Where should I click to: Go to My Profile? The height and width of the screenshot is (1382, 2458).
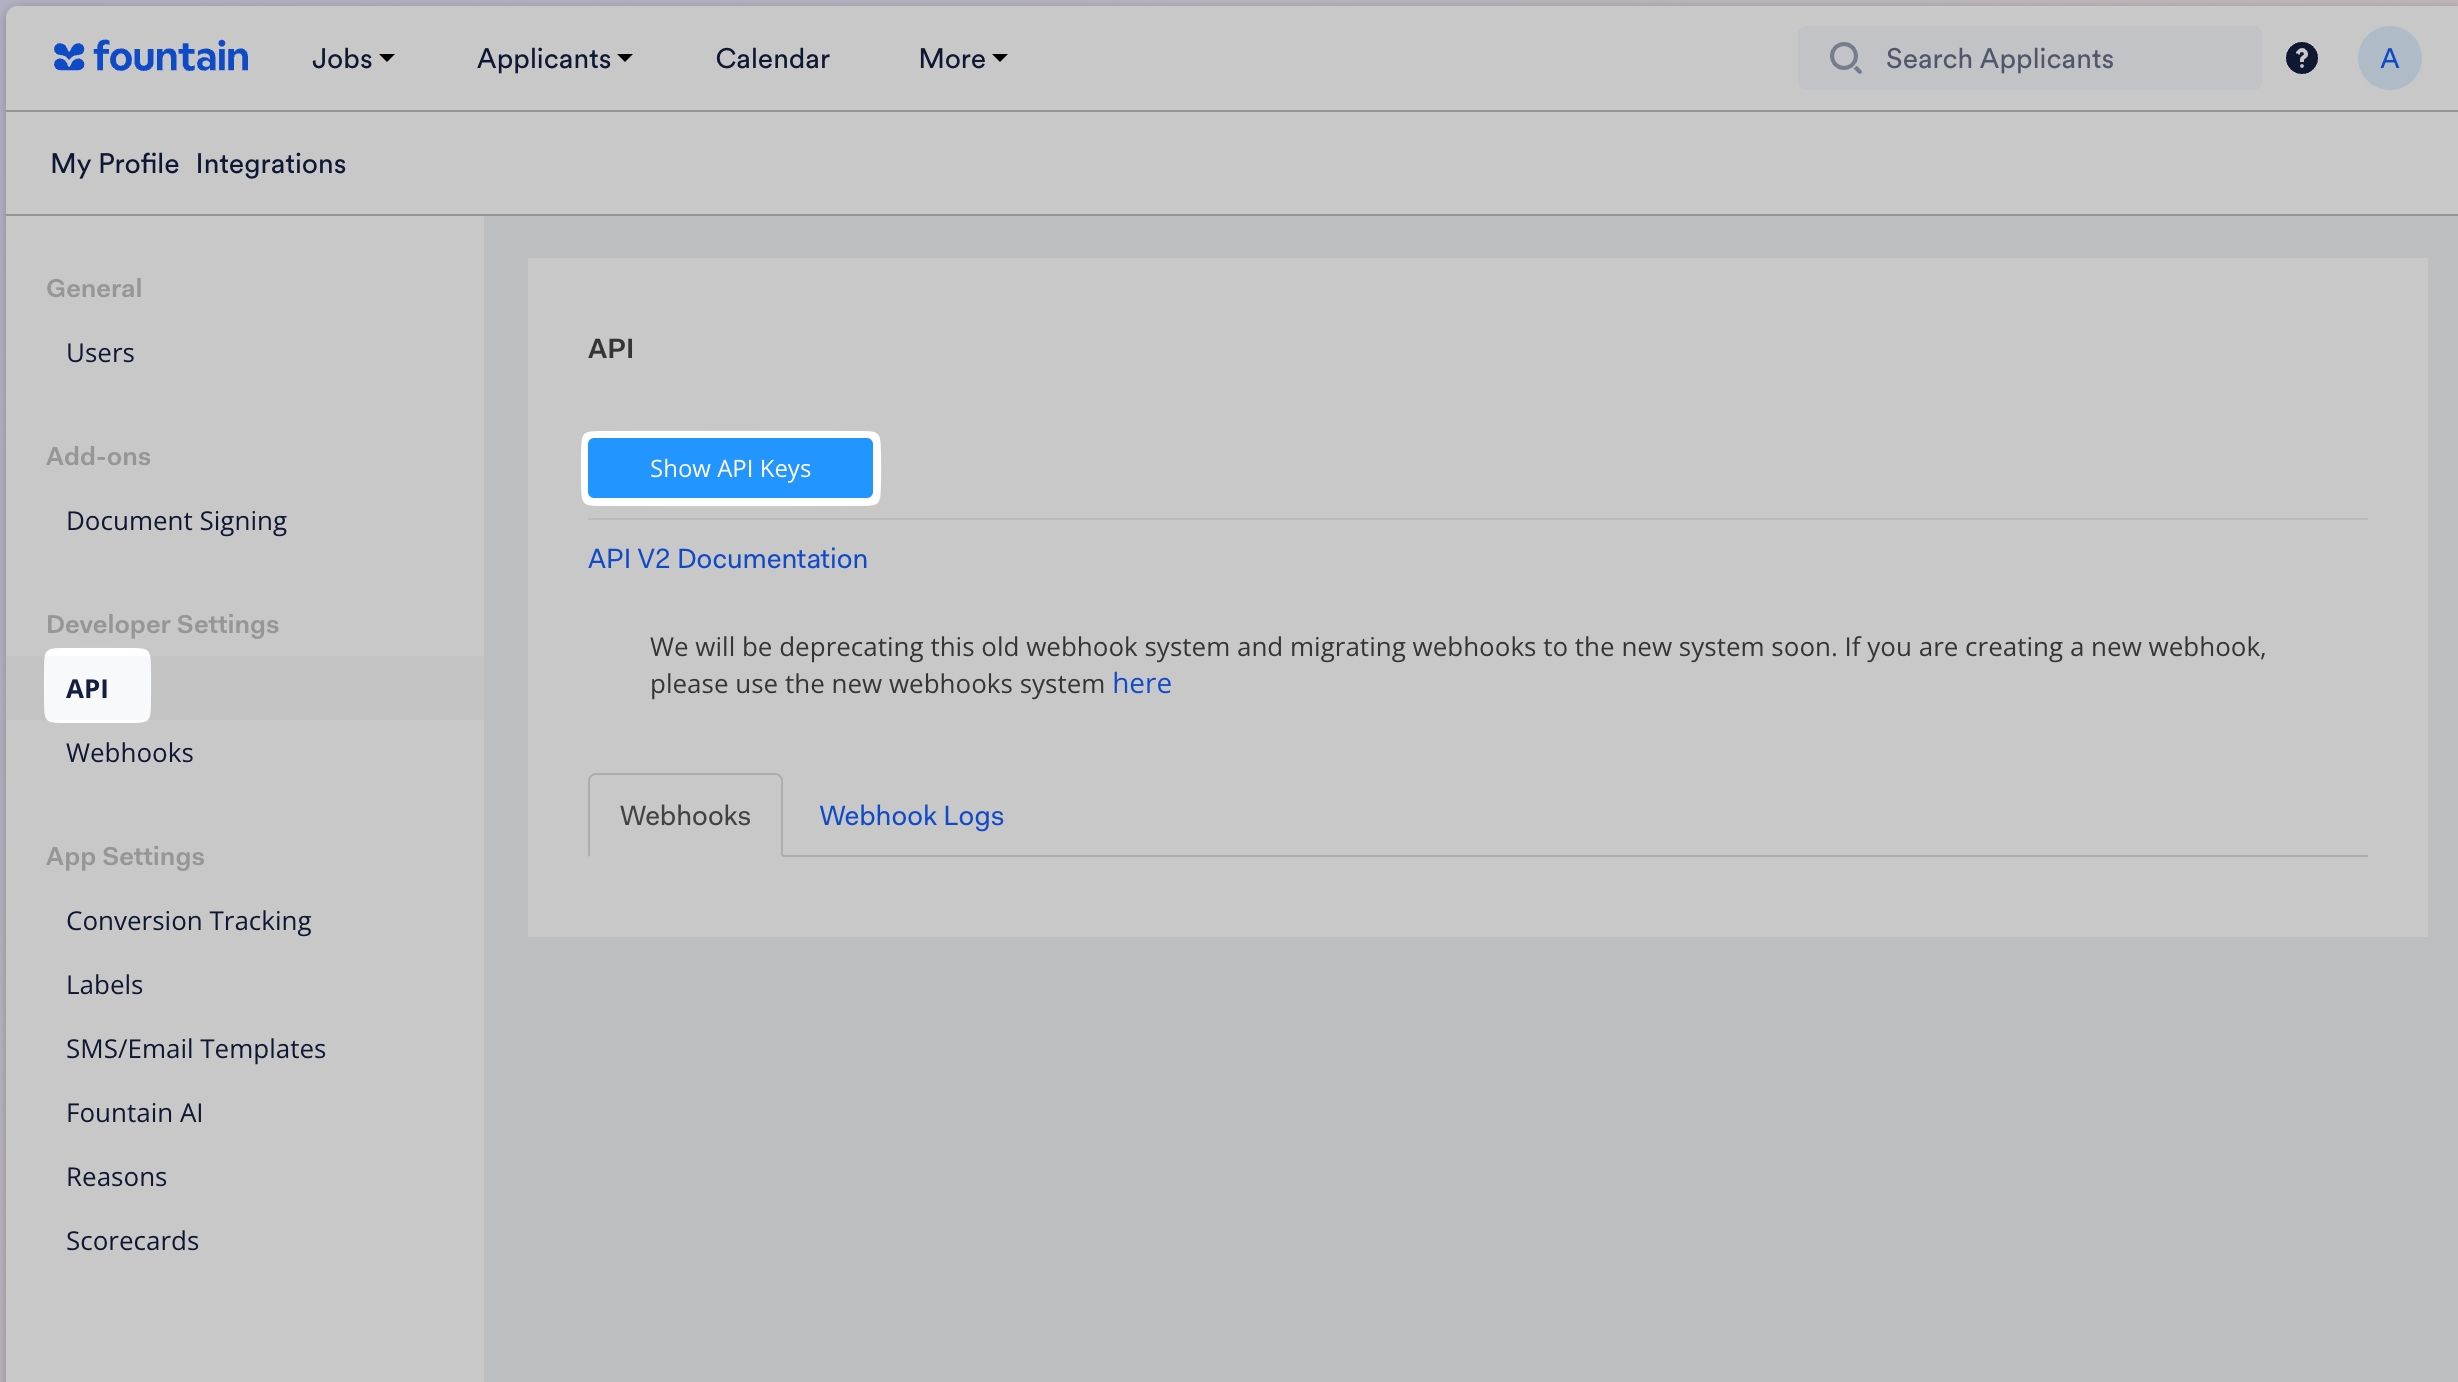click(114, 164)
